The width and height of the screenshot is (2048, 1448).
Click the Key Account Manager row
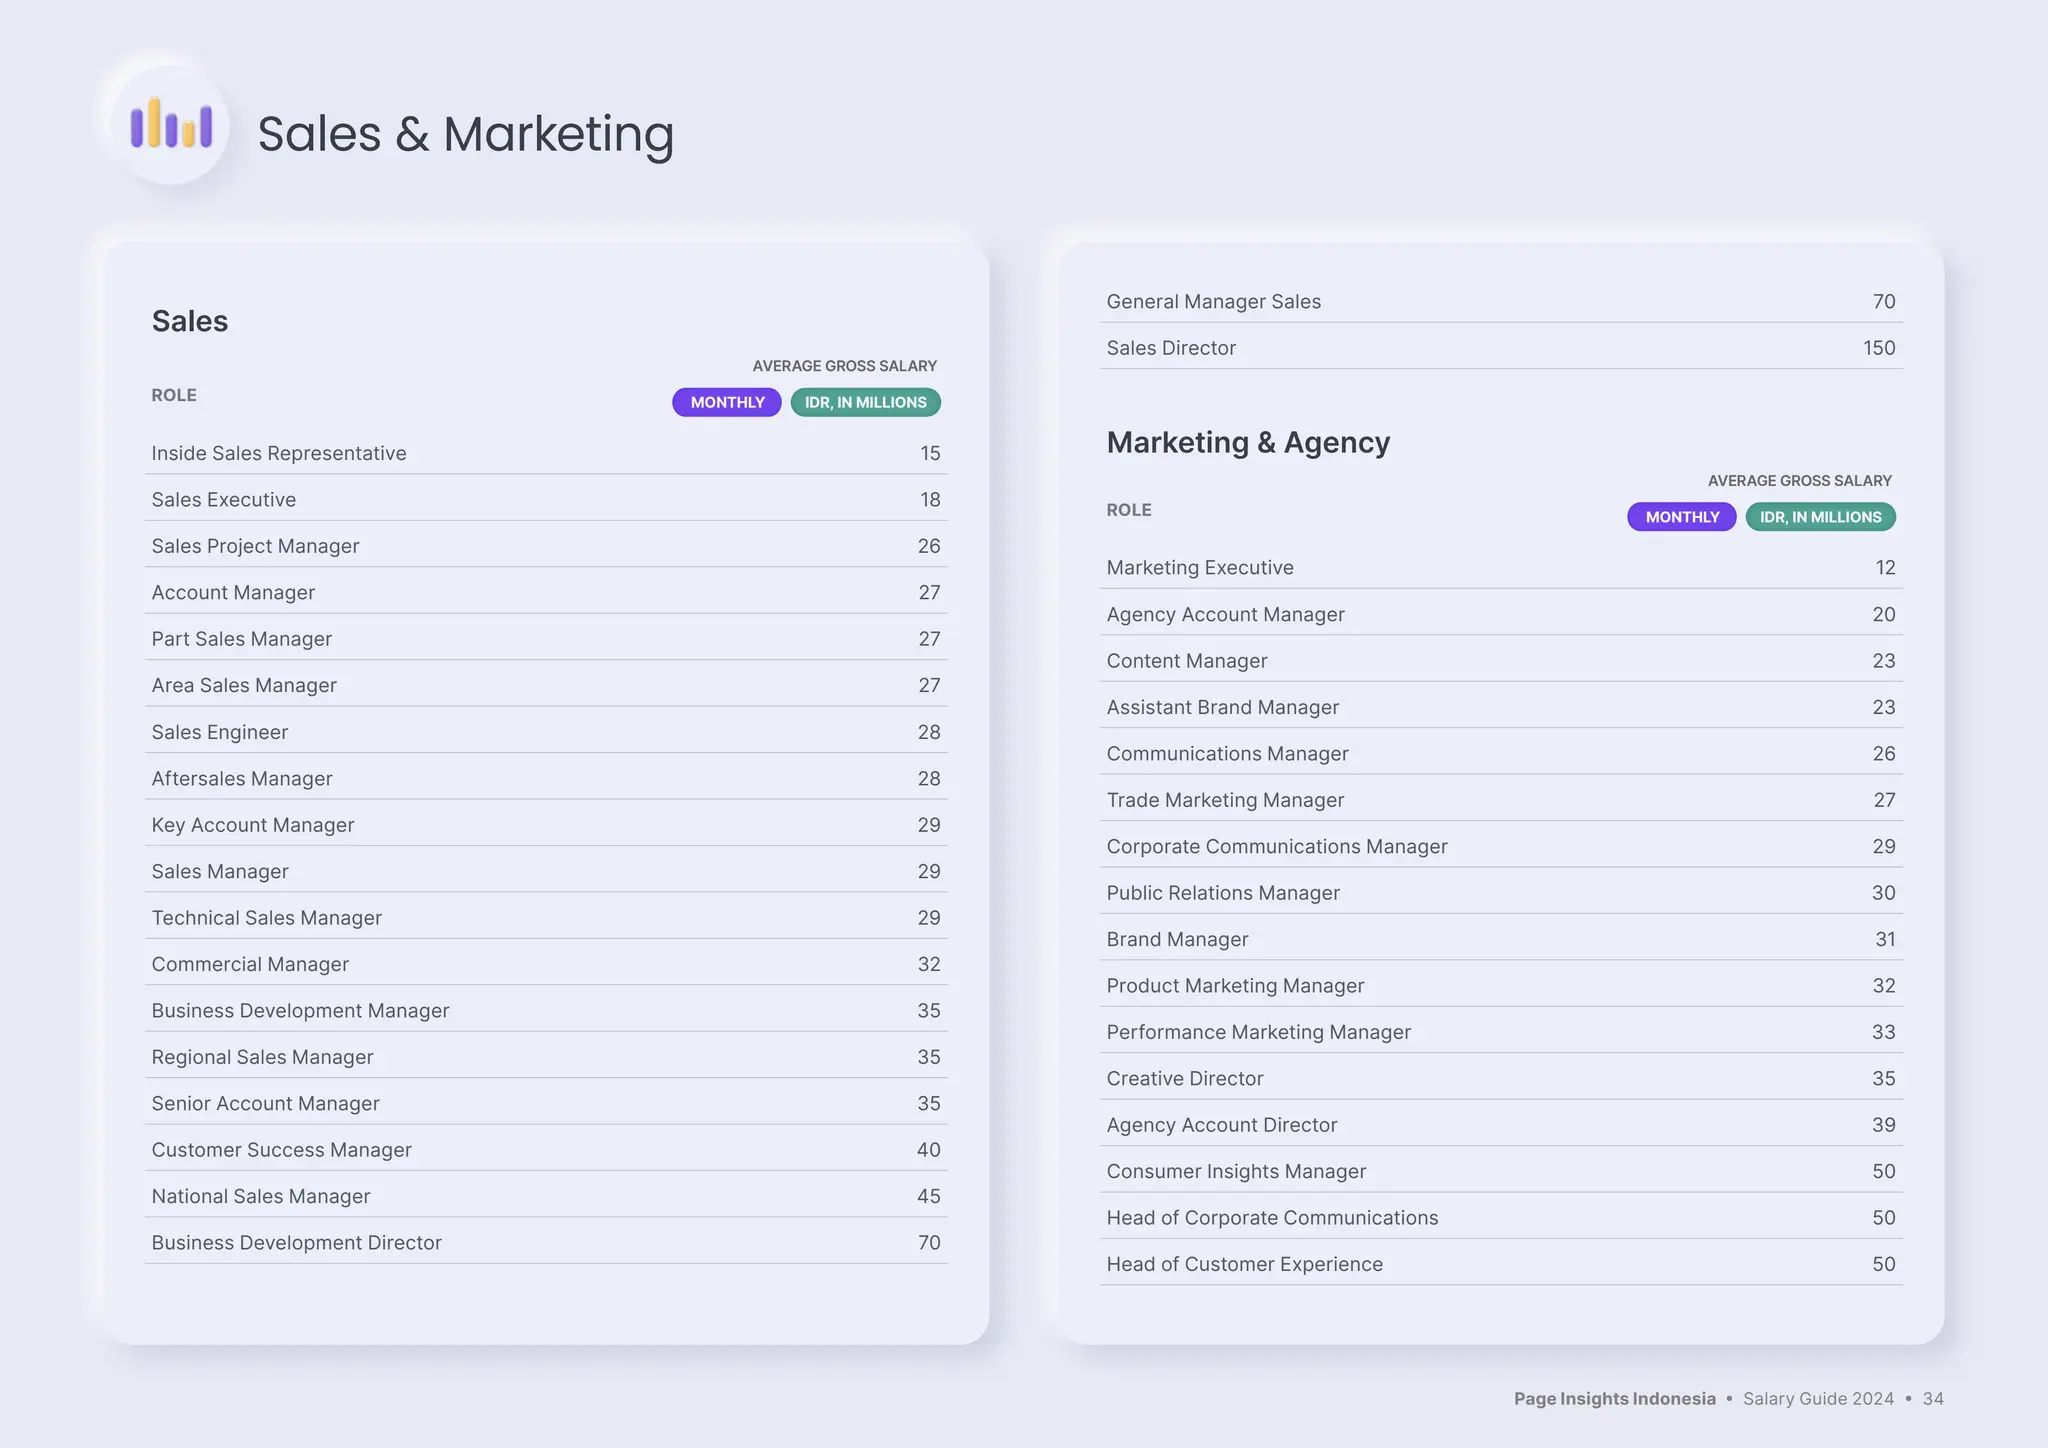pyautogui.click(x=253, y=825)
